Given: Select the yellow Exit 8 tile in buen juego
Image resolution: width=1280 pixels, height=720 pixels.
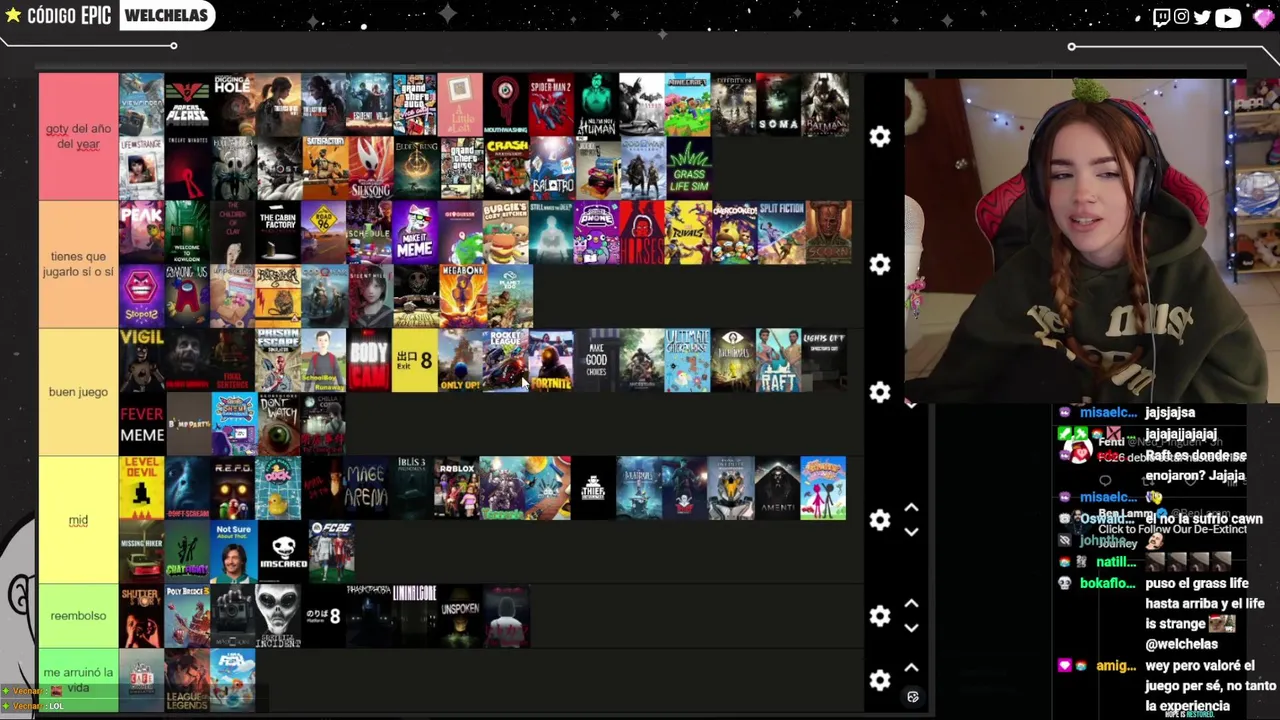Looking at the screenshot, I should [x=414, y=360].
